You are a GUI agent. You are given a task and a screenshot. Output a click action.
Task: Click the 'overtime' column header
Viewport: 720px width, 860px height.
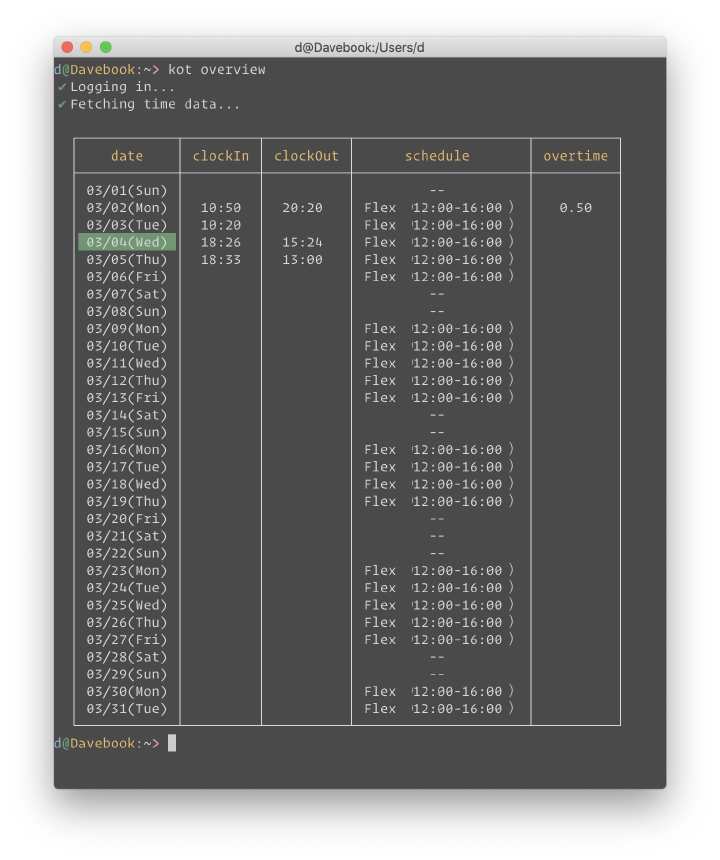click(x=575, y=156)
